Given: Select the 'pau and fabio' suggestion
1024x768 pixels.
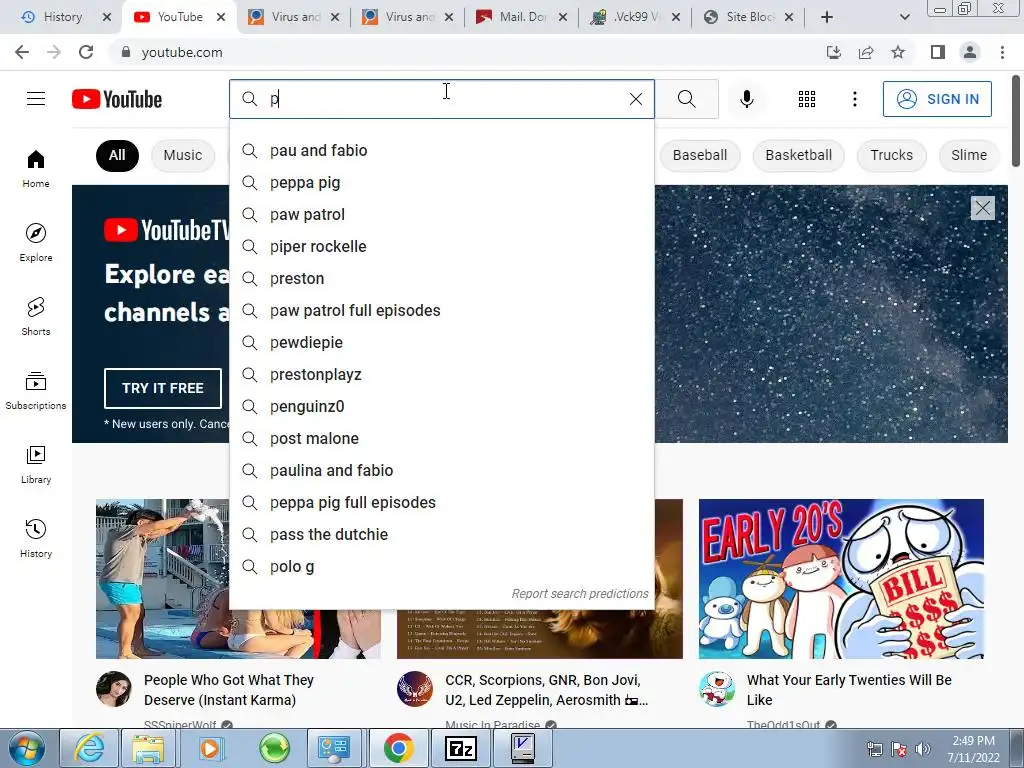Looking at the screenshot, I should 441,150.
